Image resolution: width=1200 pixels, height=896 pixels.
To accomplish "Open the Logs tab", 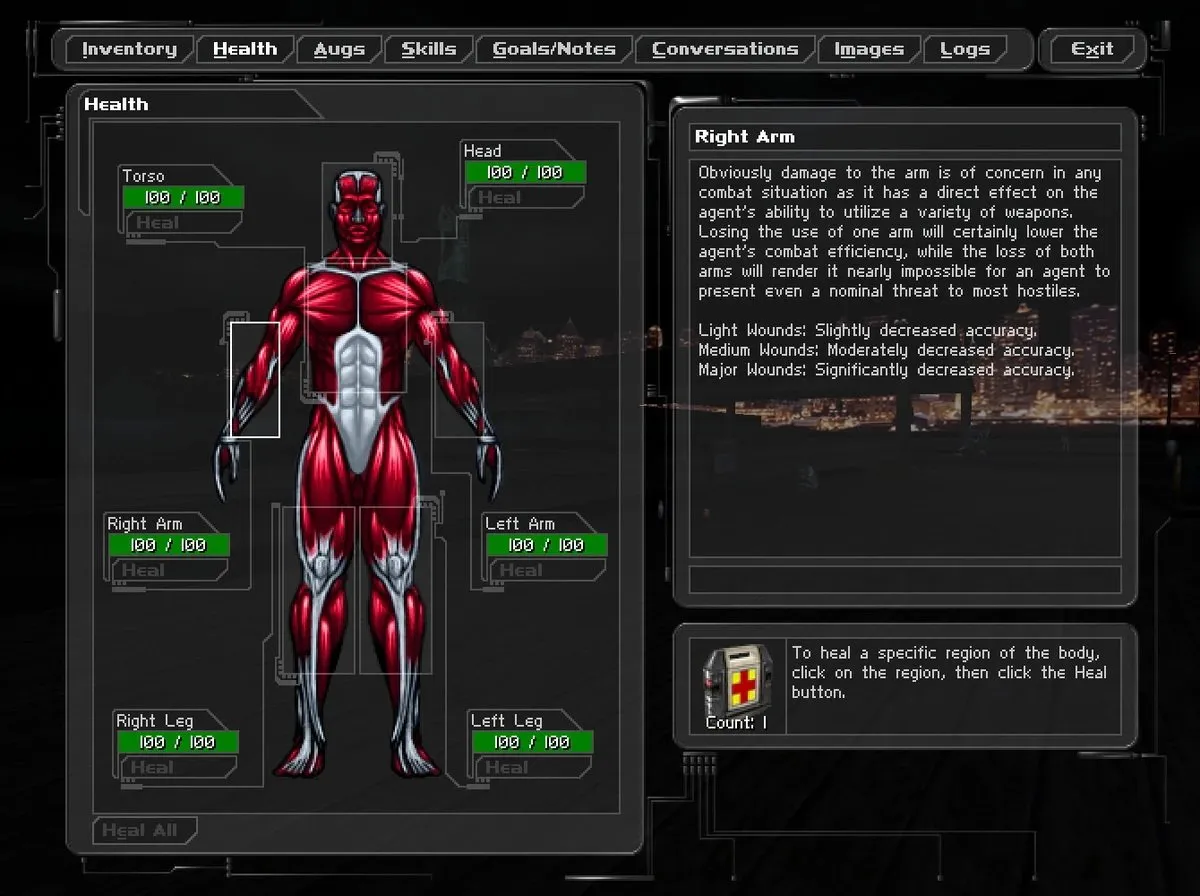I will click(965, 49).
